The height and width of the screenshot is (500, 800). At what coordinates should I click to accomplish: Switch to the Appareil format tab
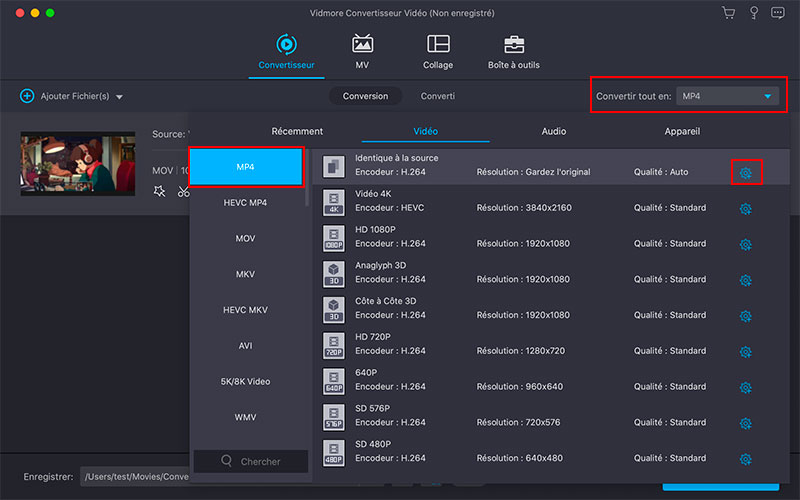682,131
